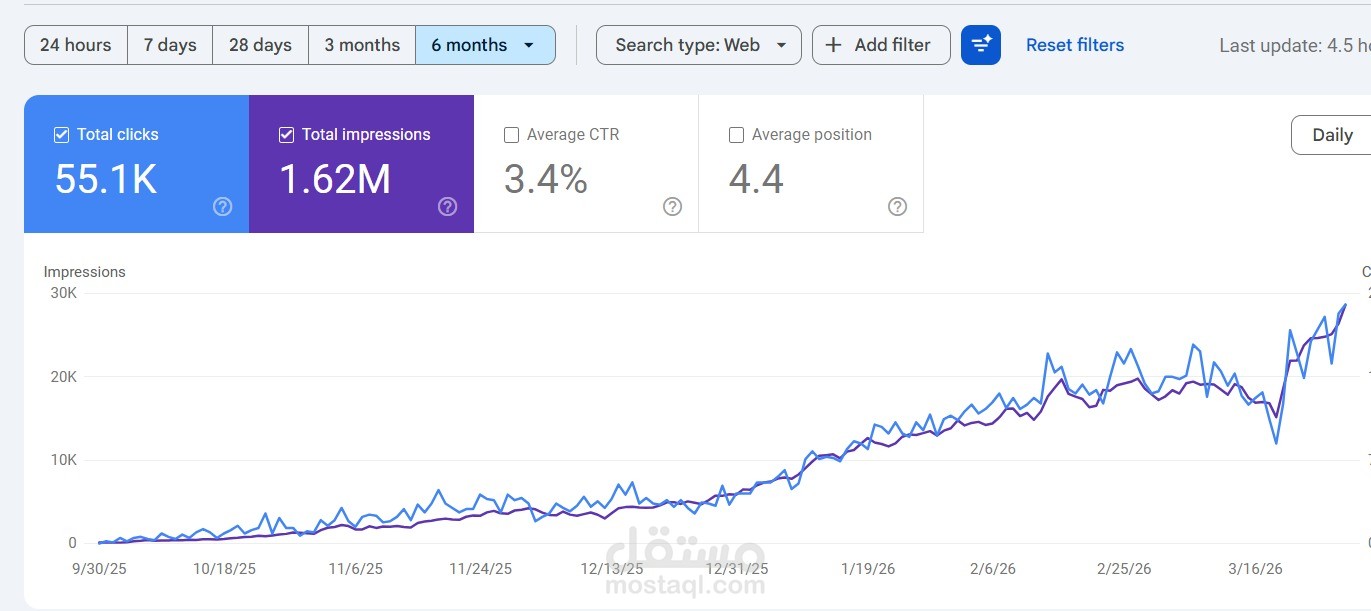
Task: Enable the Average CTR checkbox
Action: click(x=511, y=135)
